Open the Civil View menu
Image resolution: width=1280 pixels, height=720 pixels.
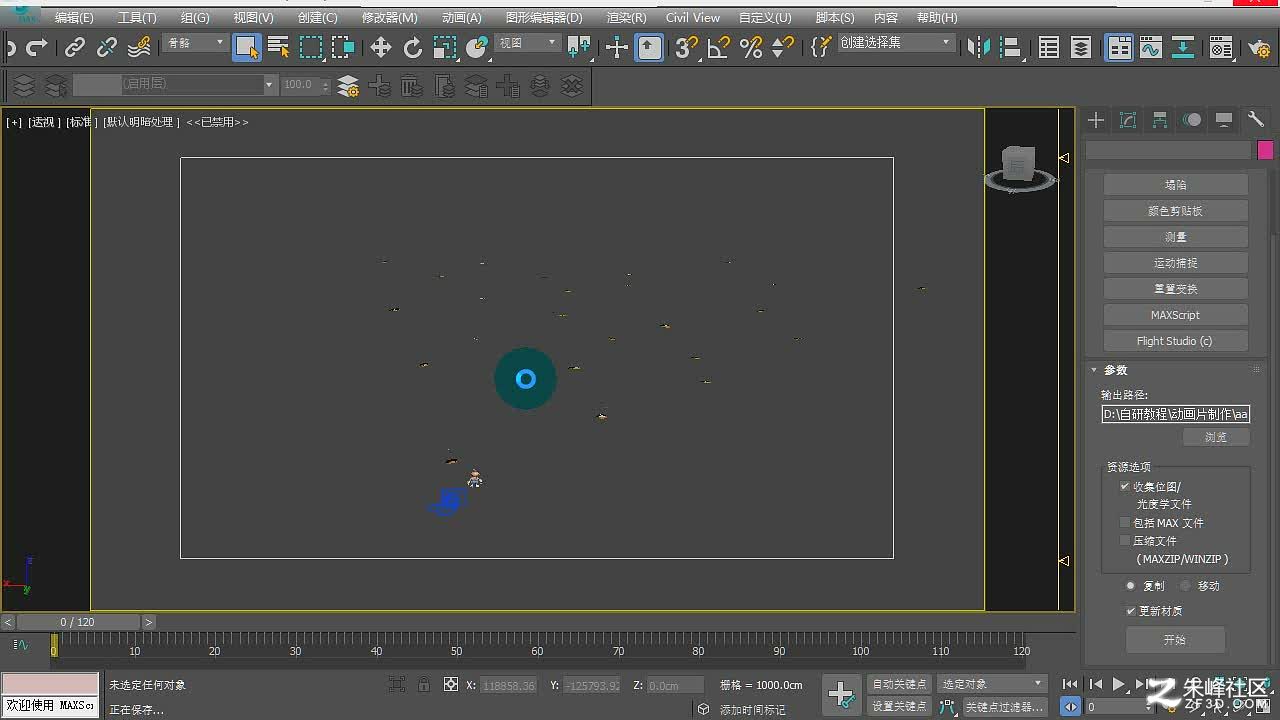point(693,18)
